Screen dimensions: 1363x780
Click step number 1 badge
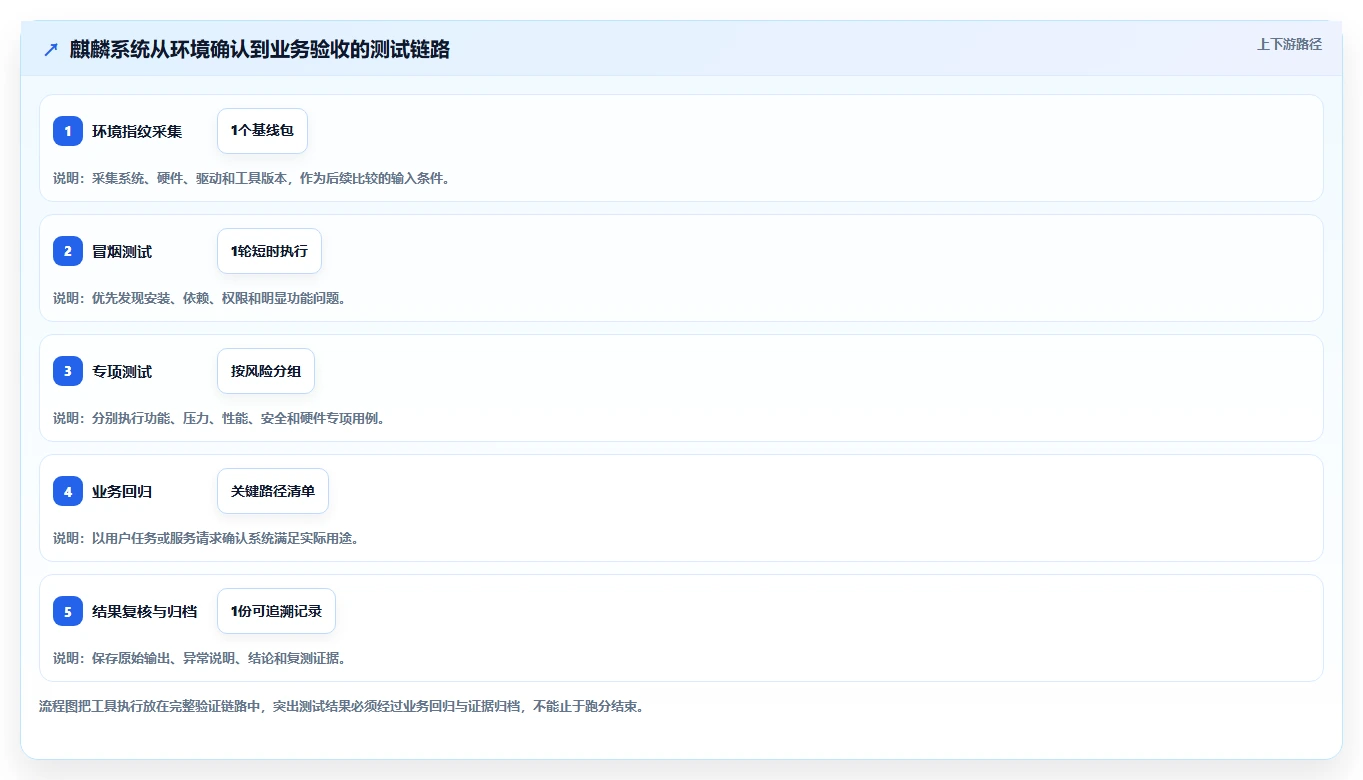tap(68, 131)
